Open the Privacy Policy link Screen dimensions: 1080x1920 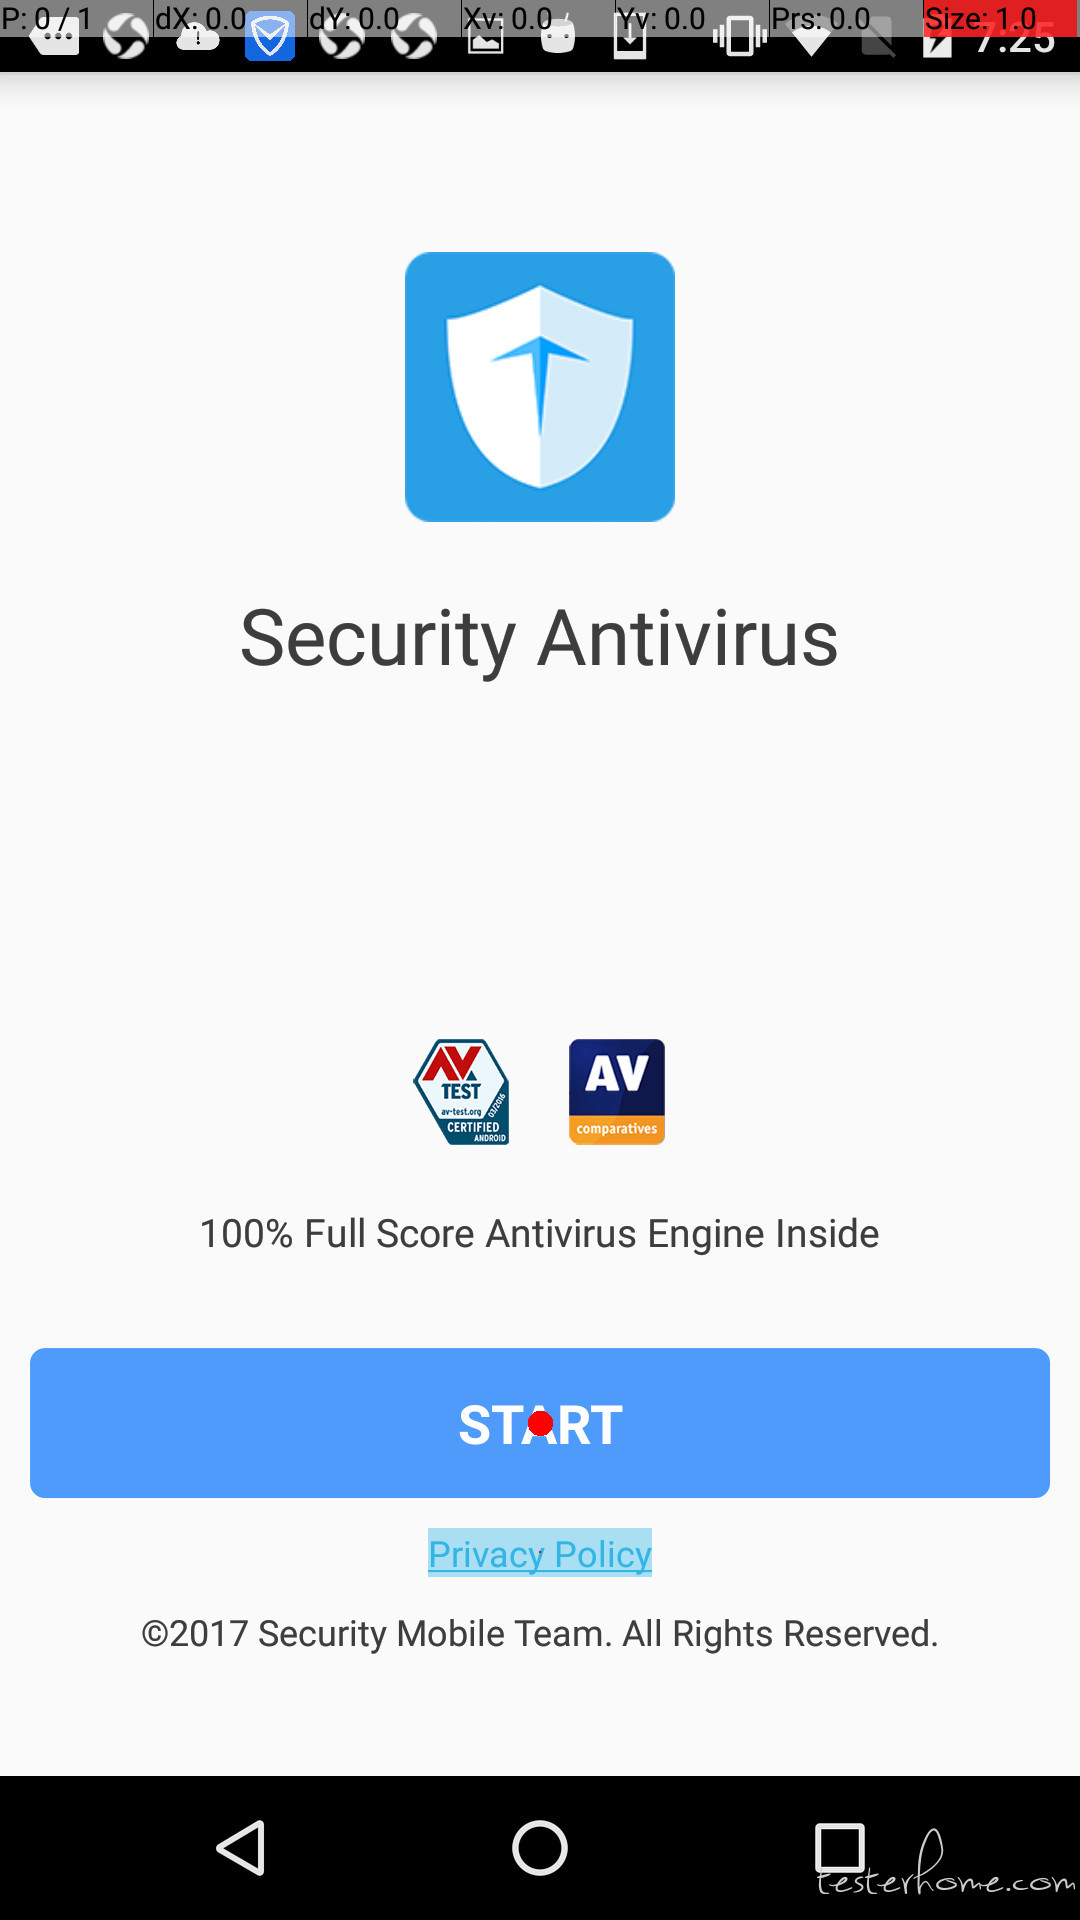tap(540, 1553)
